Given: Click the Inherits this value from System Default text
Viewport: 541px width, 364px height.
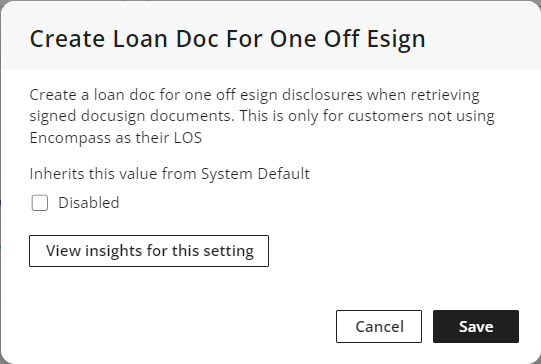Looking at the screenshot, I should point(170,174).
